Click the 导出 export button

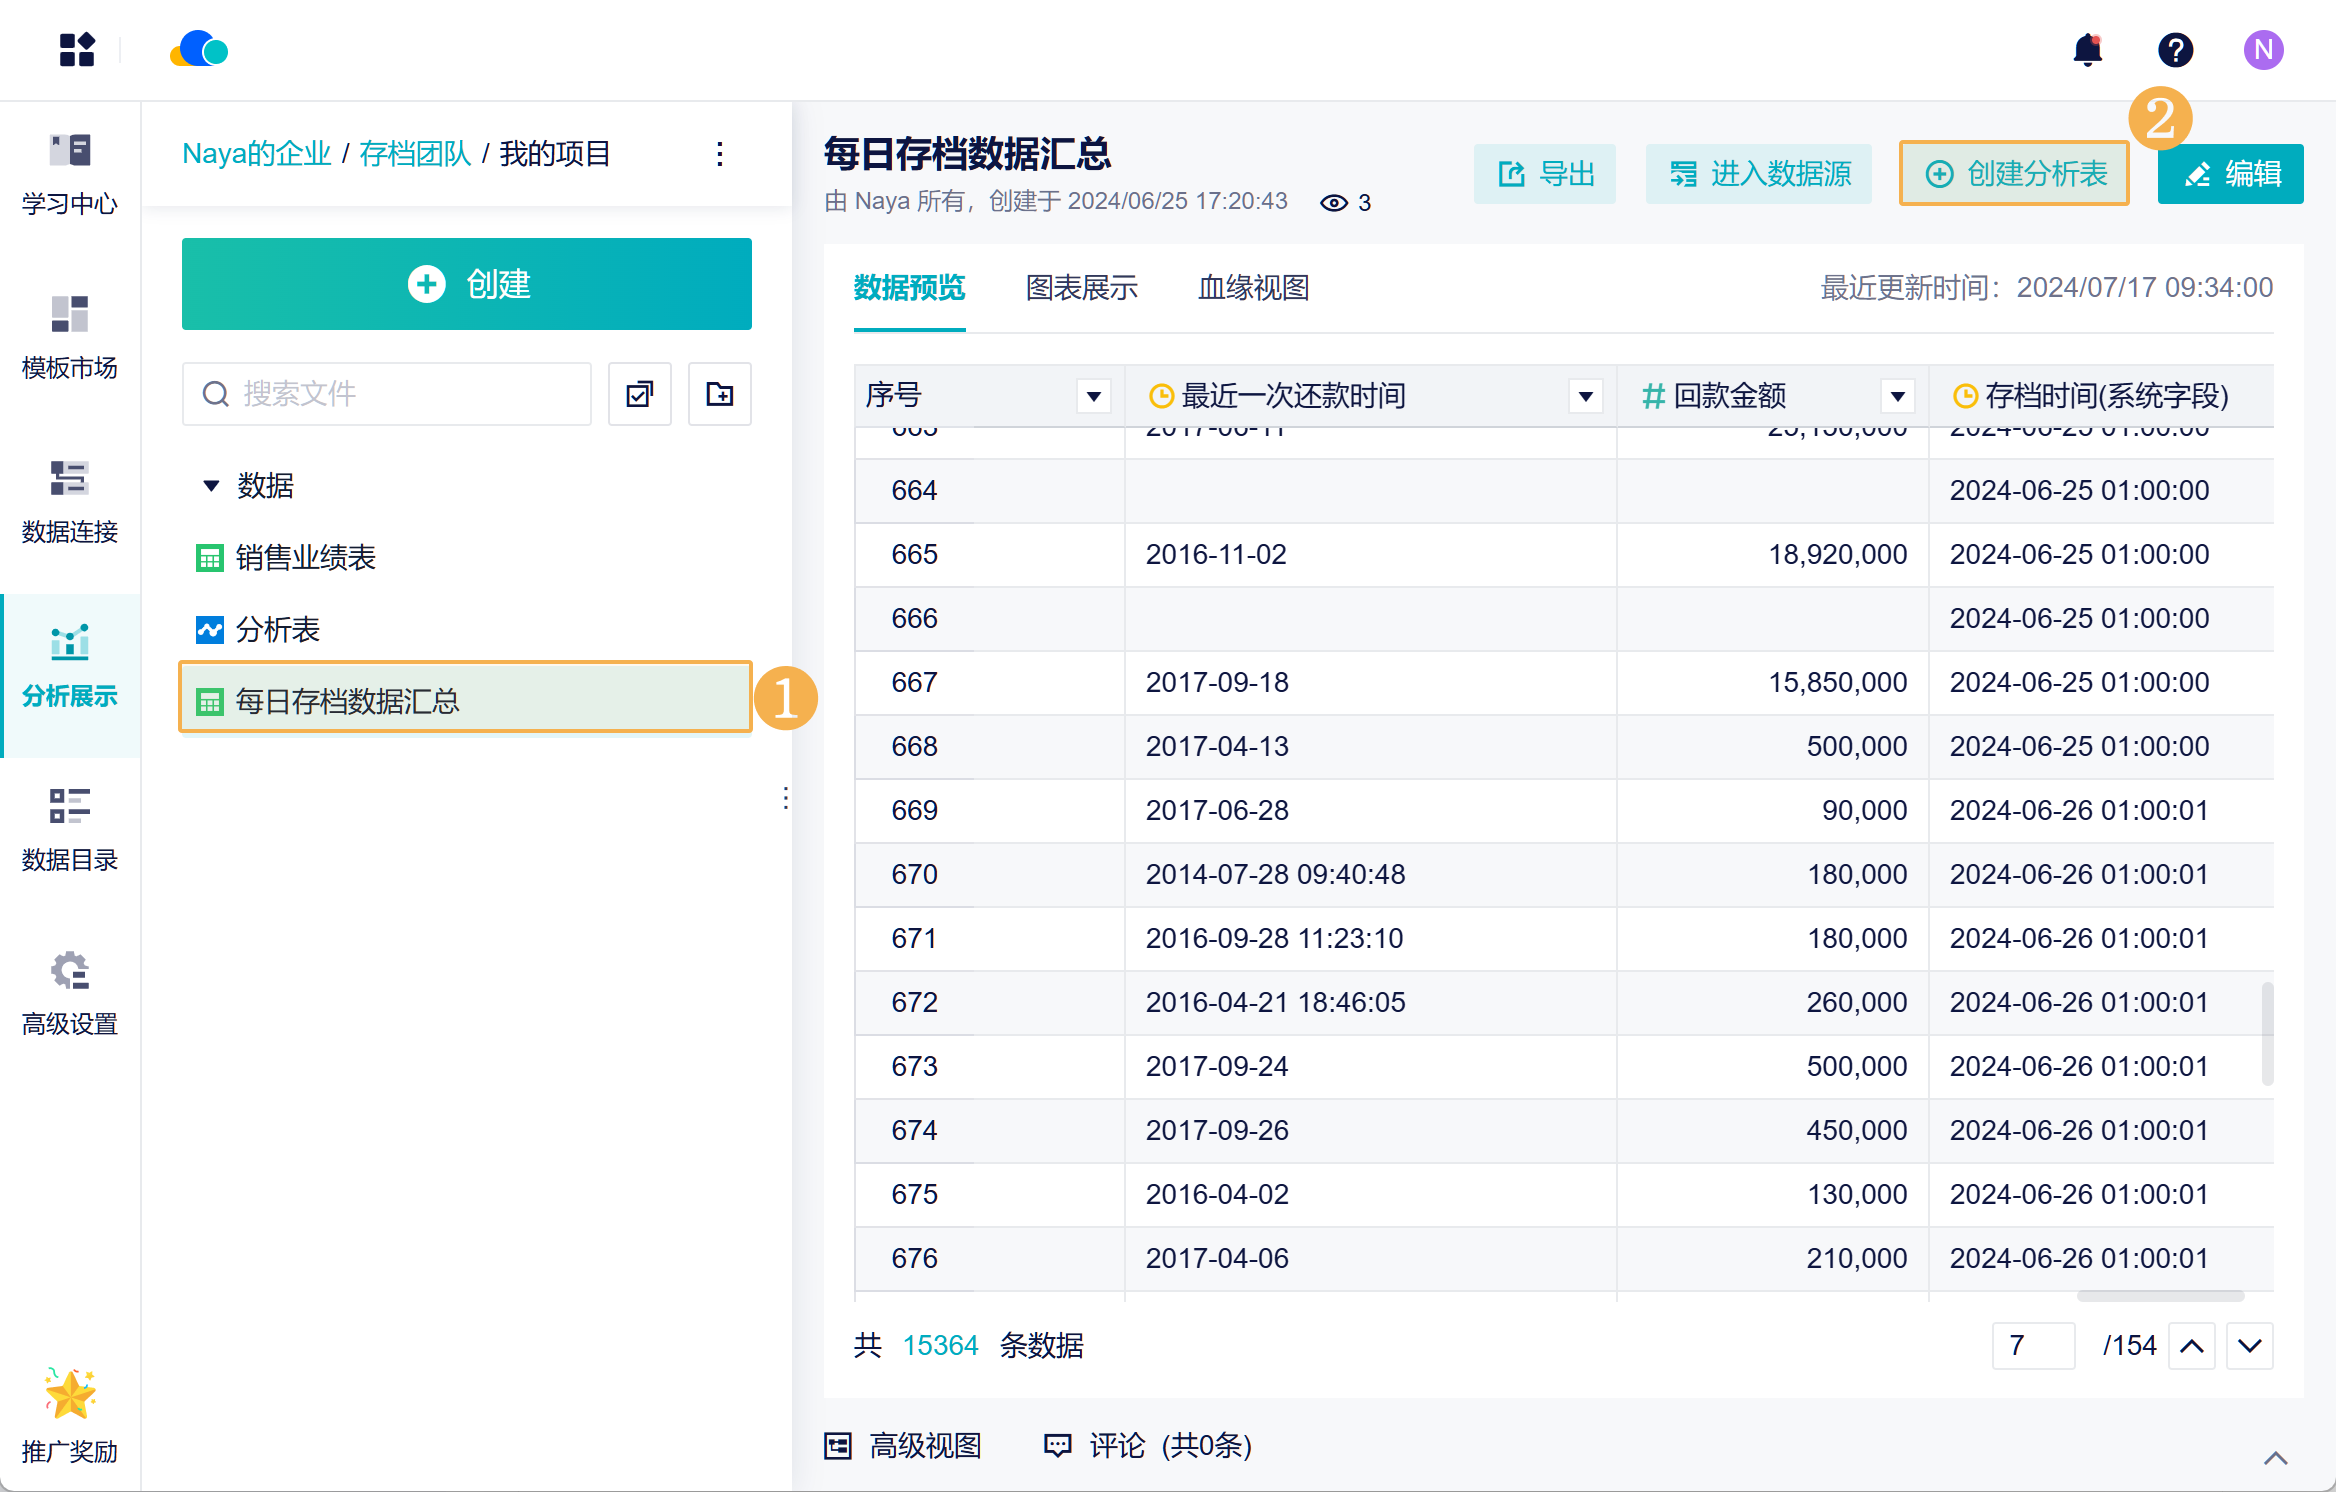click(1545, 174)
